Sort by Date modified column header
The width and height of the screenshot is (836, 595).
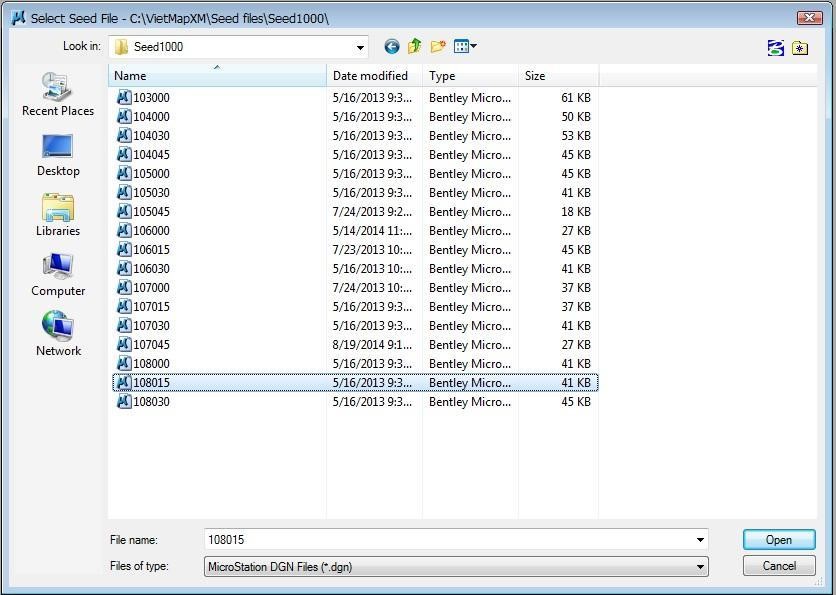373,76
